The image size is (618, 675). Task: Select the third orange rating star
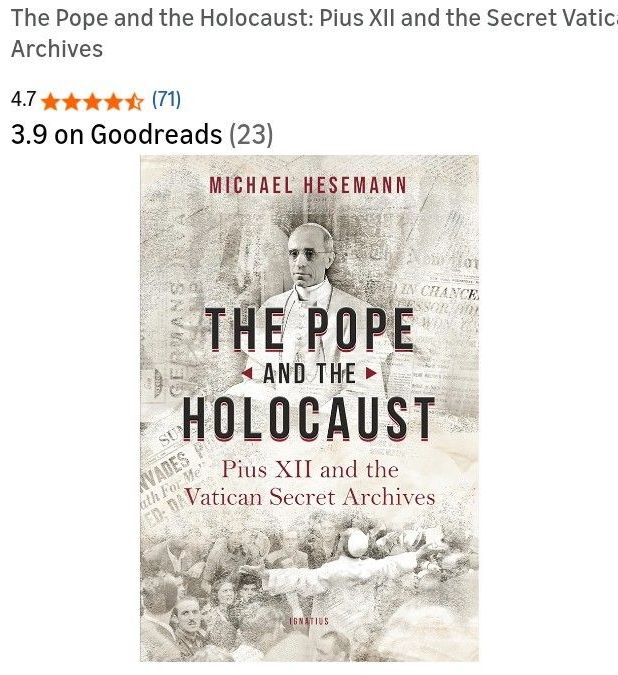click(x=93, y=102)
